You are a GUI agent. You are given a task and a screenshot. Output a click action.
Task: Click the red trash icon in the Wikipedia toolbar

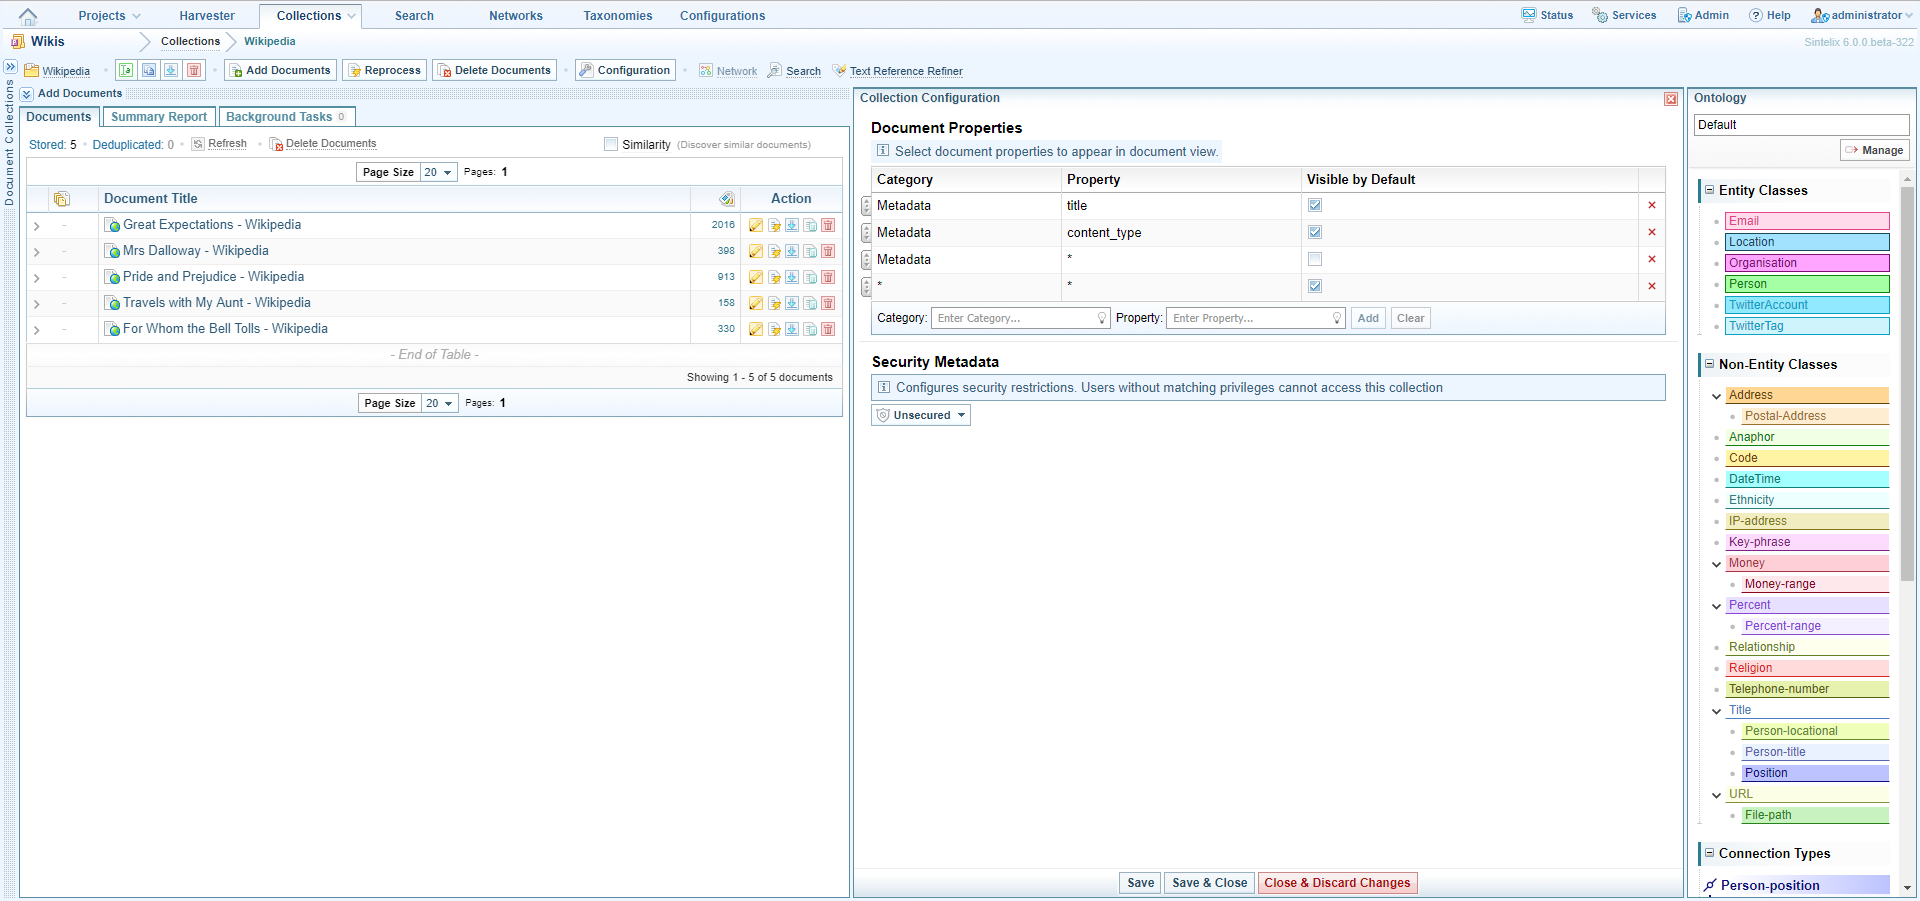tap(194, 70)
